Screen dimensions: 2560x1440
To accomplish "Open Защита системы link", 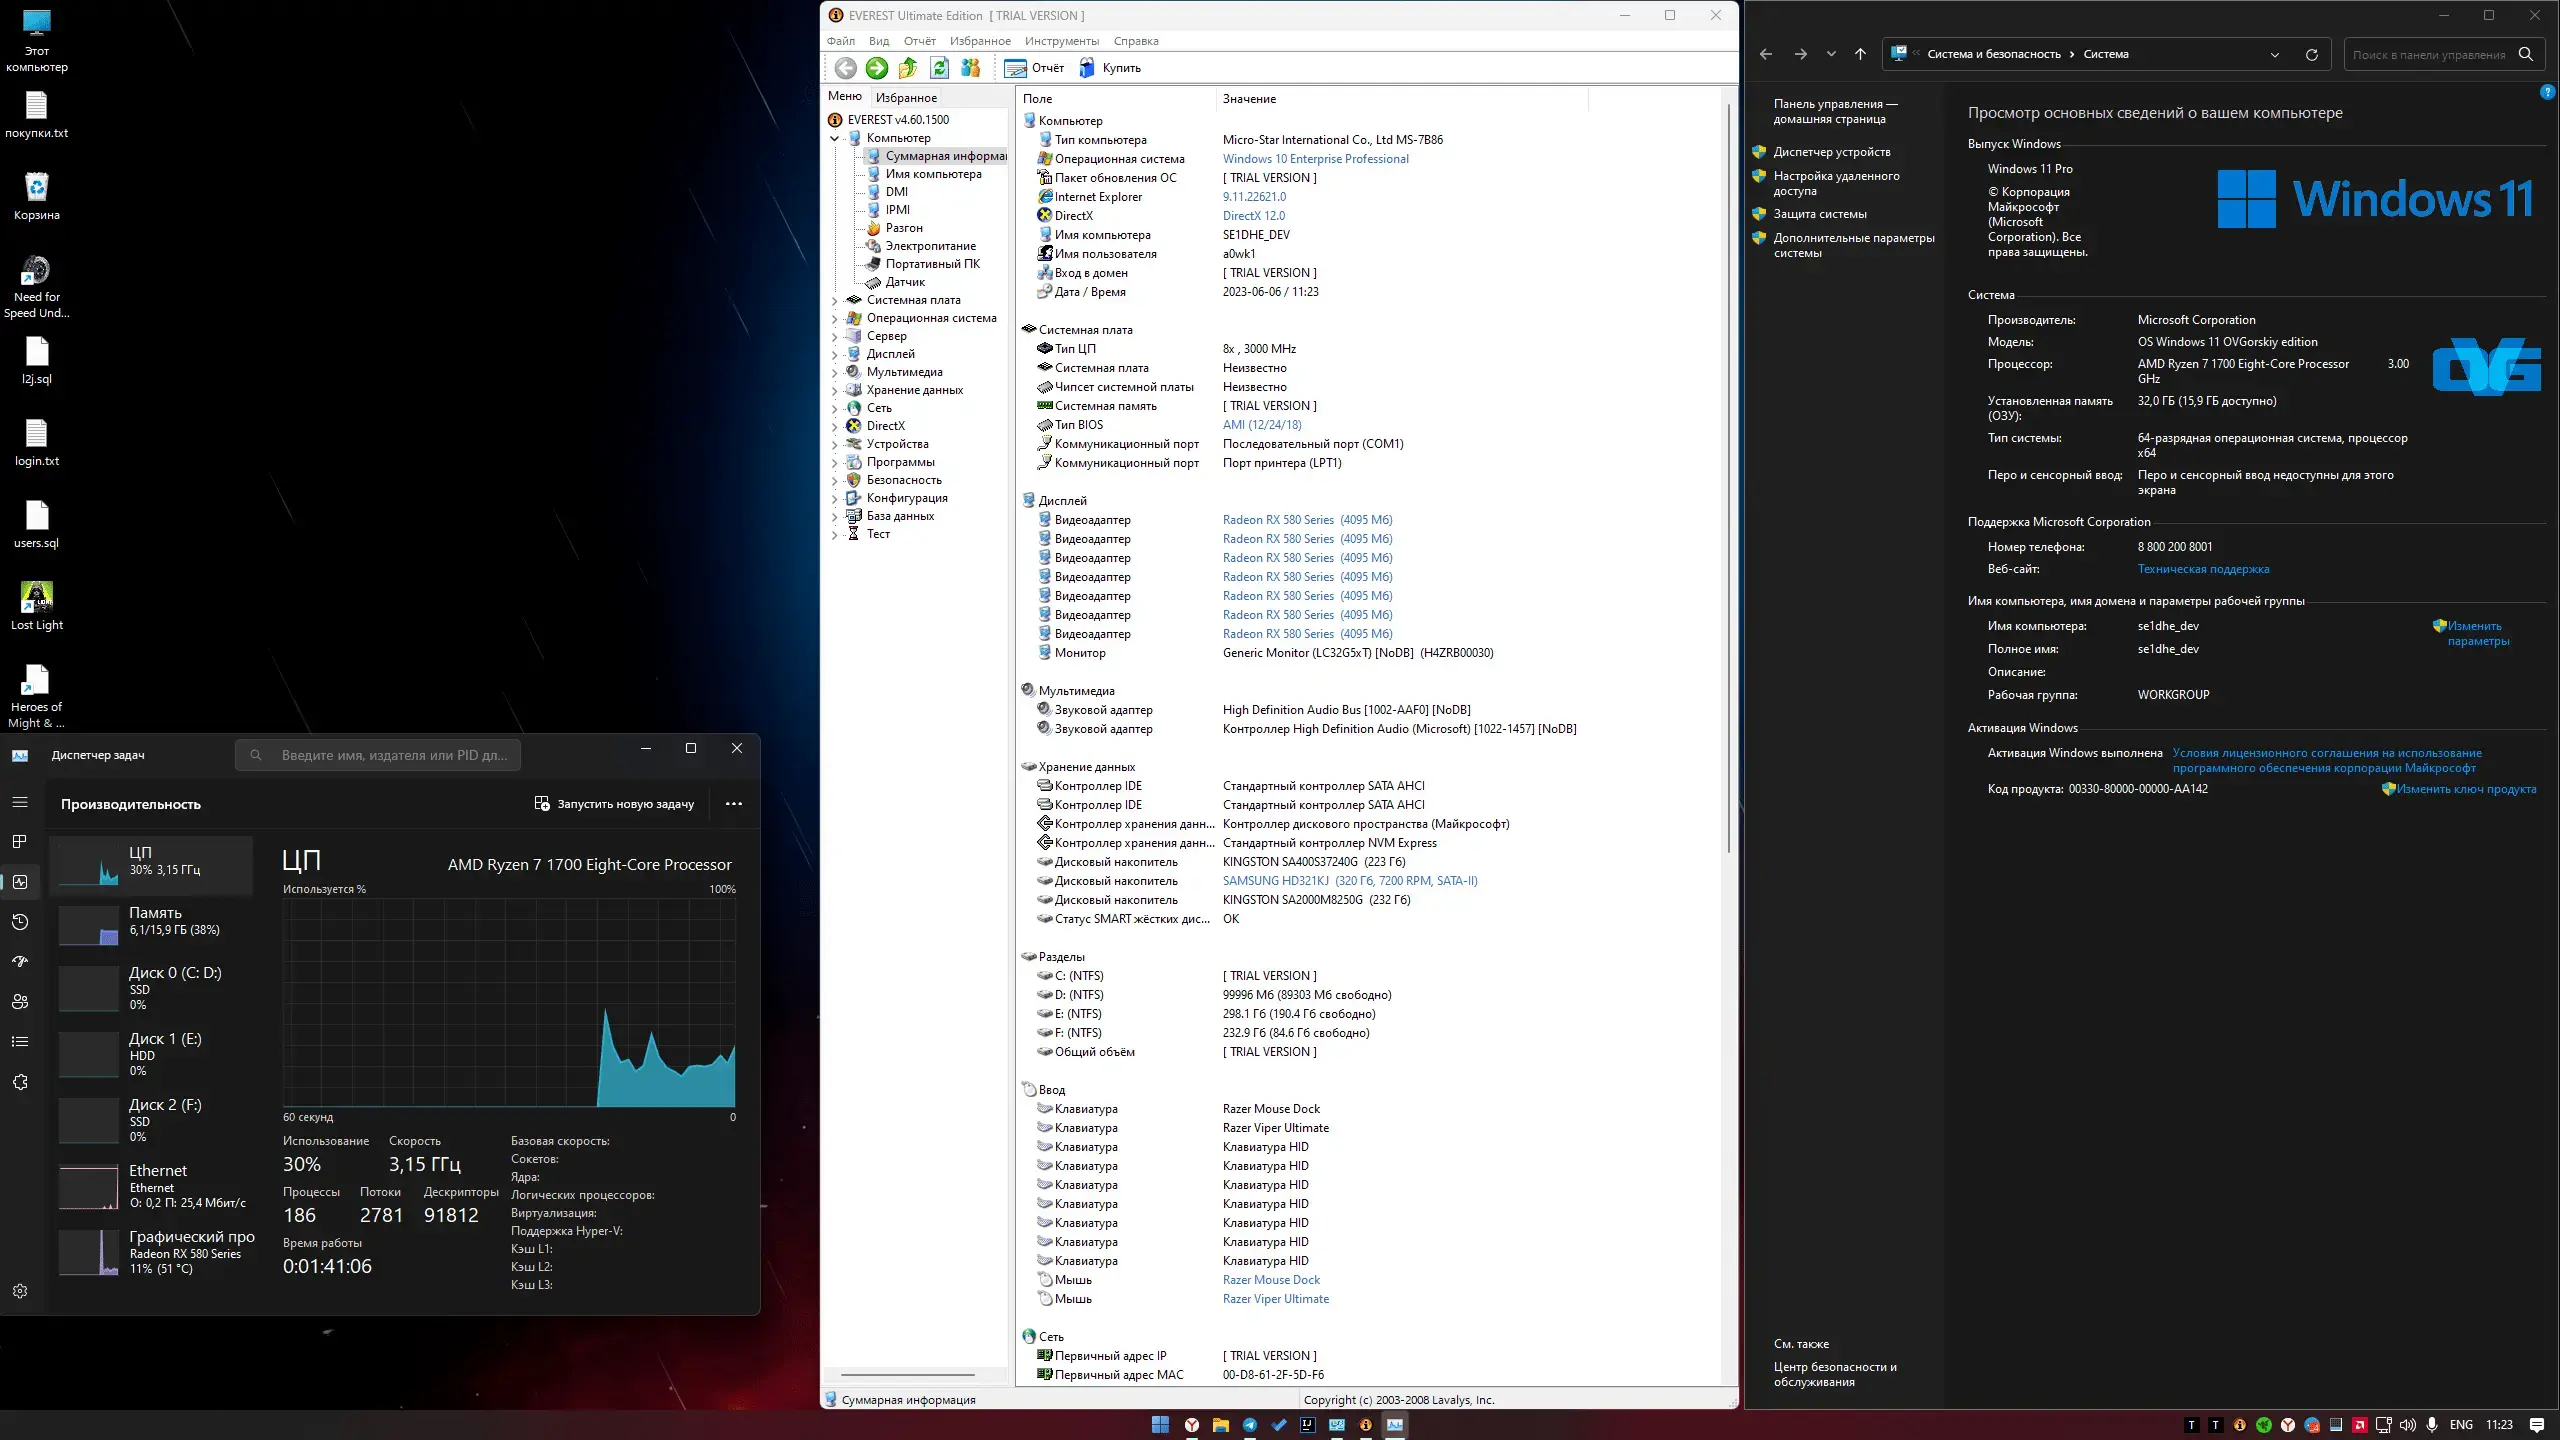I will (1820, 214).
